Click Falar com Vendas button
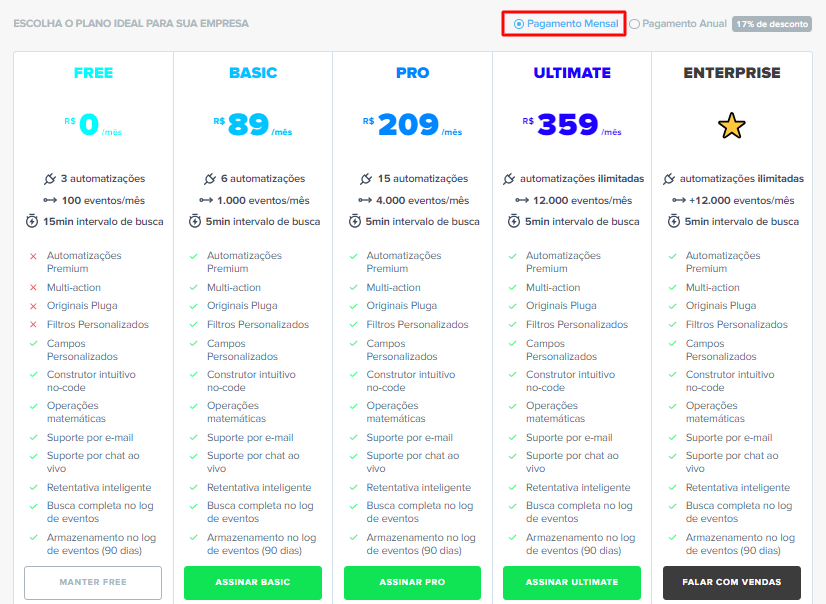This screenshot has width=826, height=604. (731, 582)
